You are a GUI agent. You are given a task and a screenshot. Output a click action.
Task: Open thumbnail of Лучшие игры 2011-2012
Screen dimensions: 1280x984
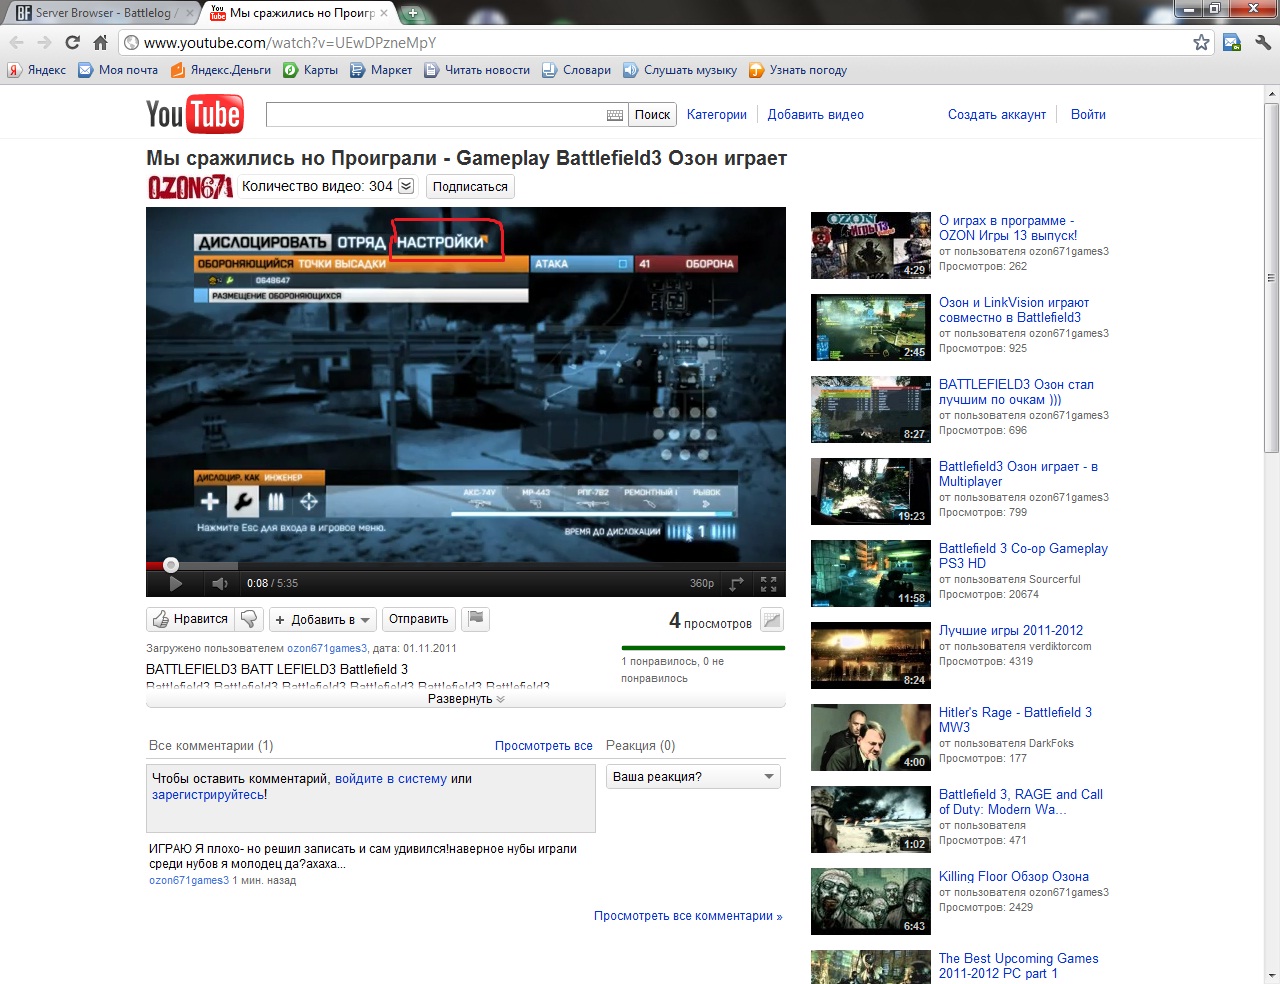coord(871,655)
